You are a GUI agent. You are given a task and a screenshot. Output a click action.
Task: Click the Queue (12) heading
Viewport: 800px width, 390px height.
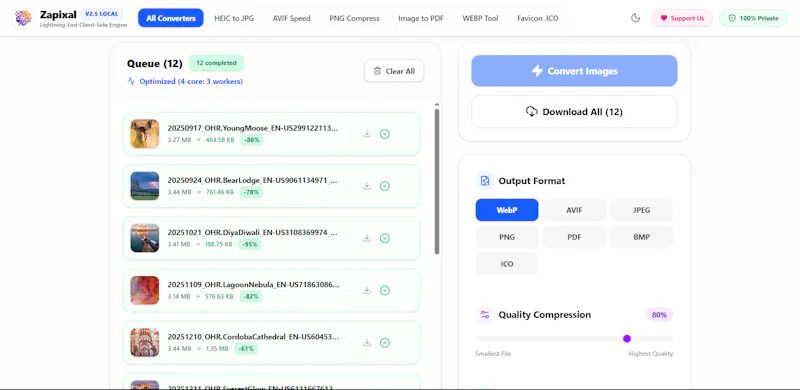pos(155,64)
